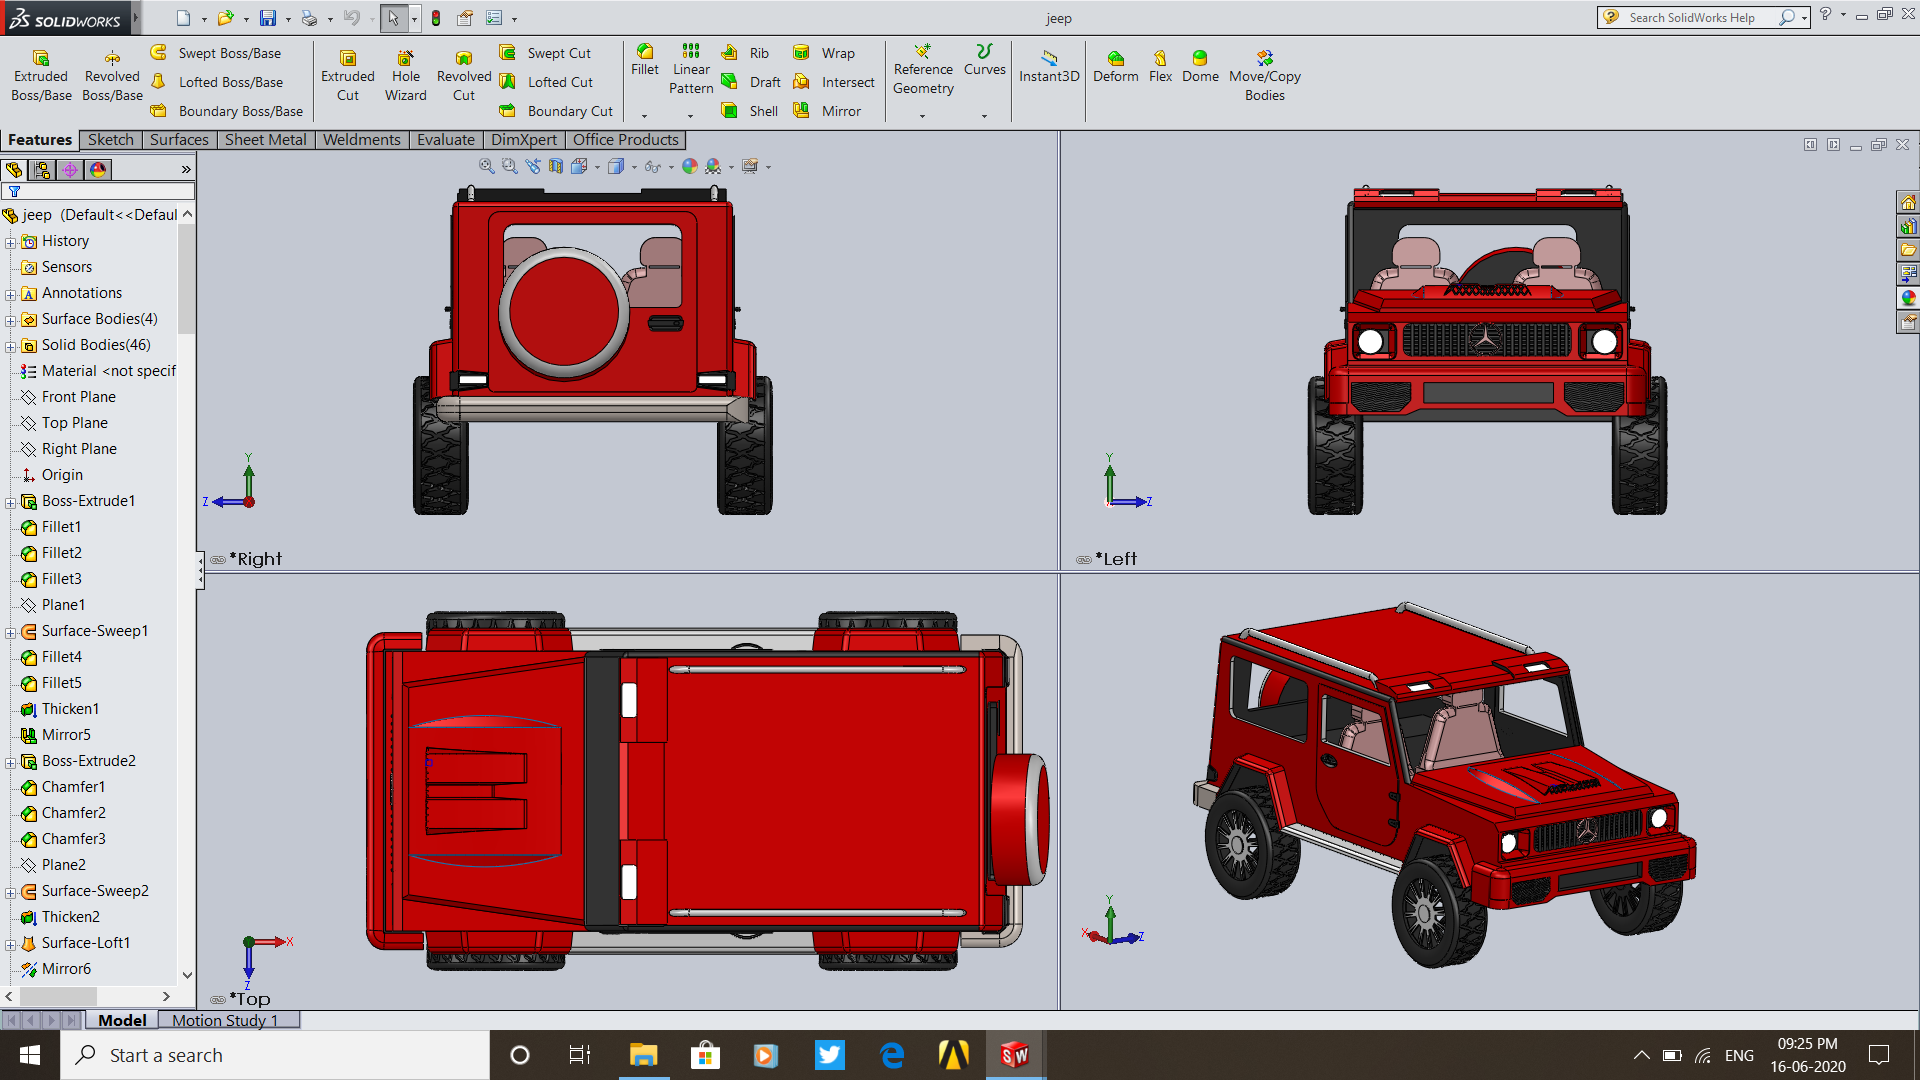Choose the Boundary Cut feature
The image size is (1920, 1080).
coord(556,111)
